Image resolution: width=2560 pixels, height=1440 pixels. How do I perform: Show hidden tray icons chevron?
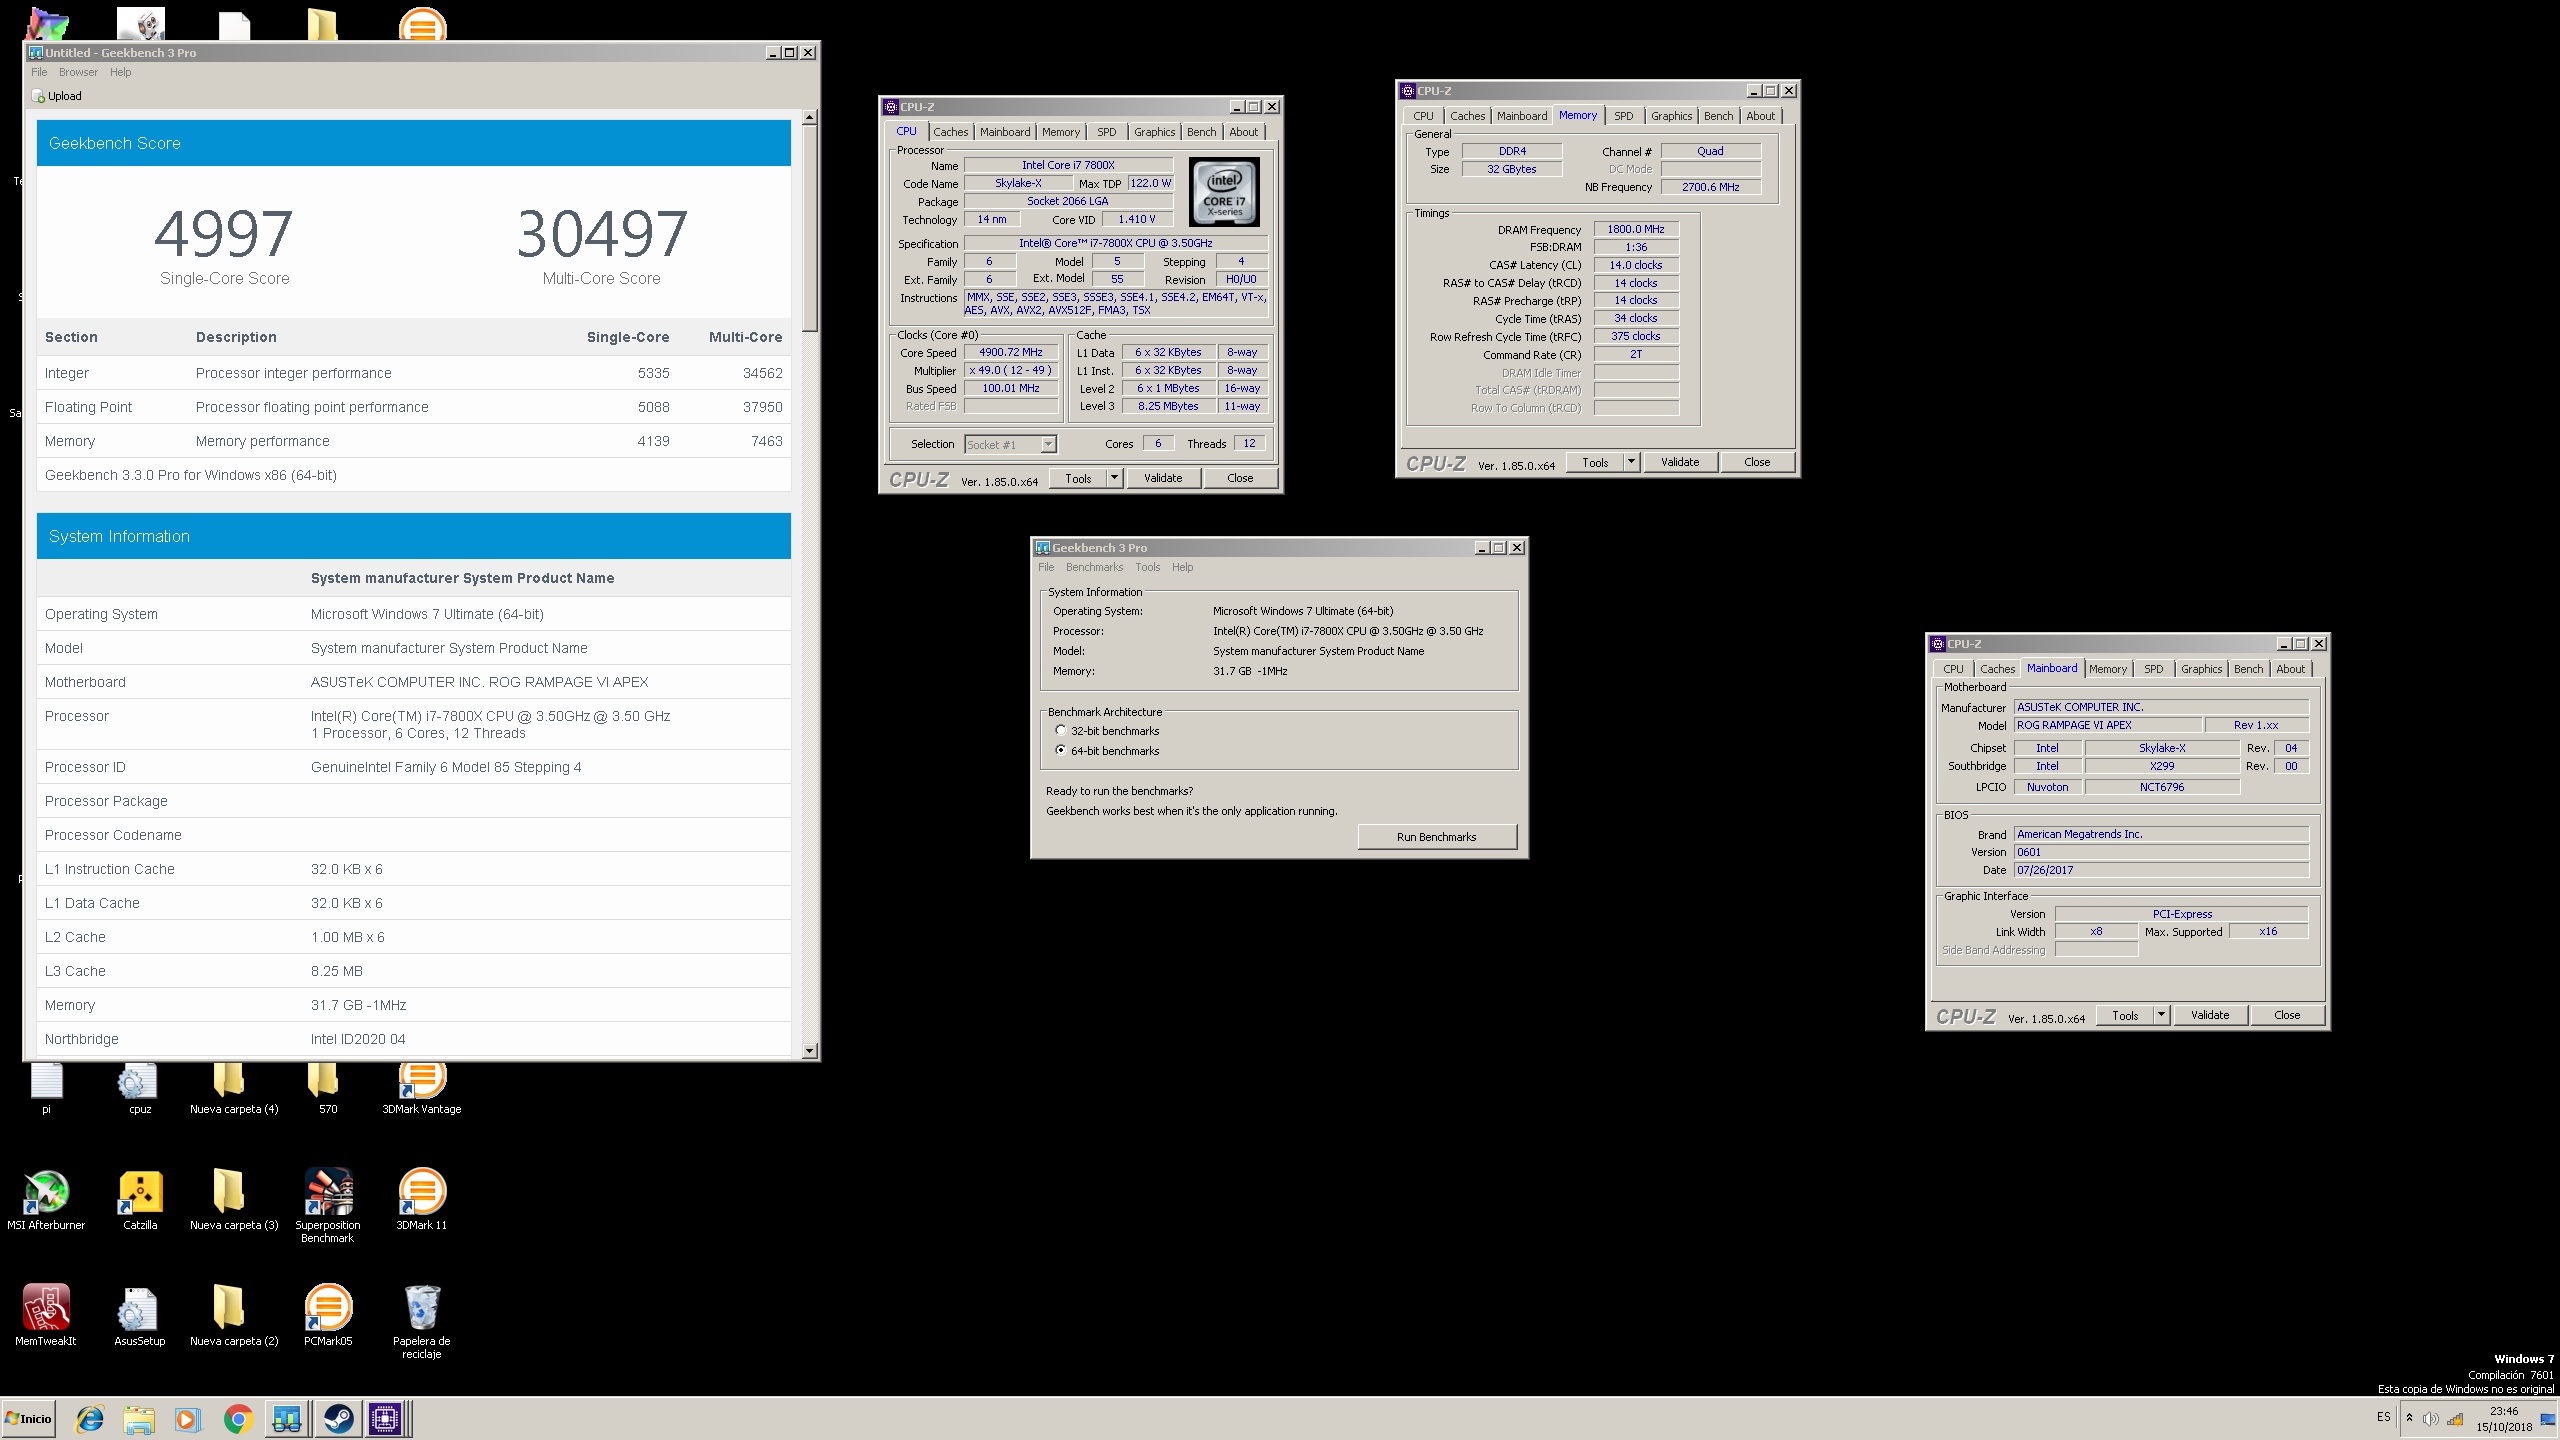(x=2409, y=1419)
